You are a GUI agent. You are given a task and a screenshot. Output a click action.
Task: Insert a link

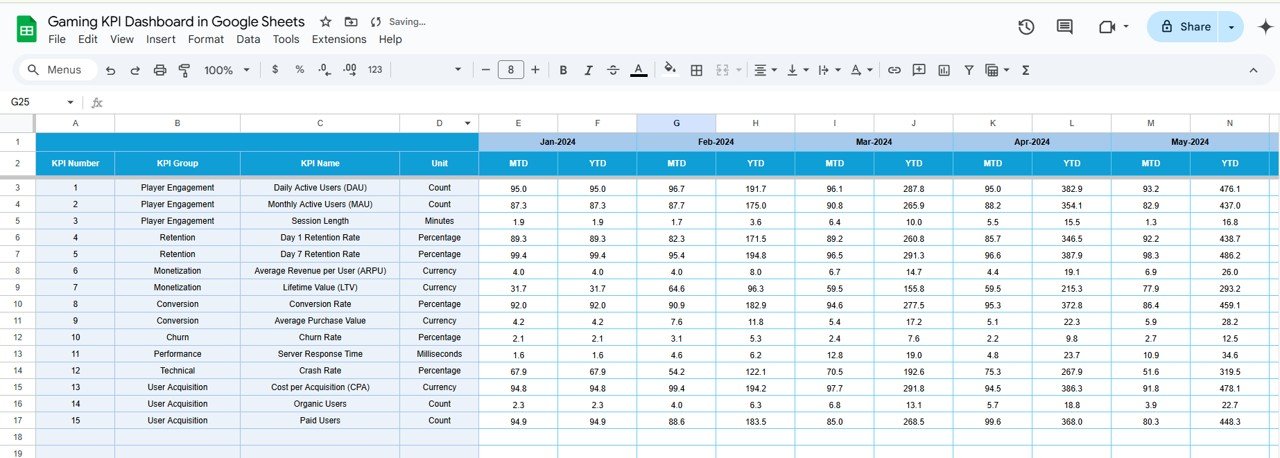(x=894, y=70)
